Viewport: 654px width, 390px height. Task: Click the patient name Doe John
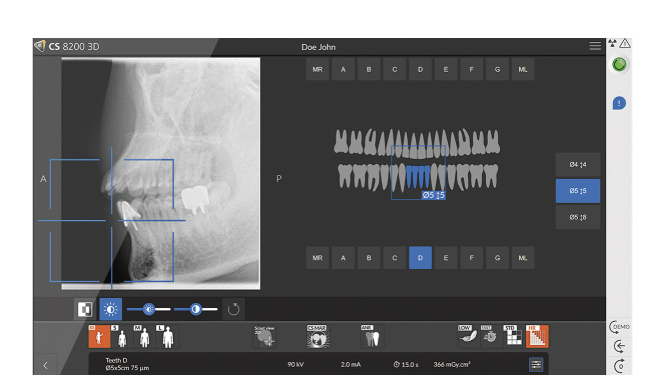click(318, 47)
